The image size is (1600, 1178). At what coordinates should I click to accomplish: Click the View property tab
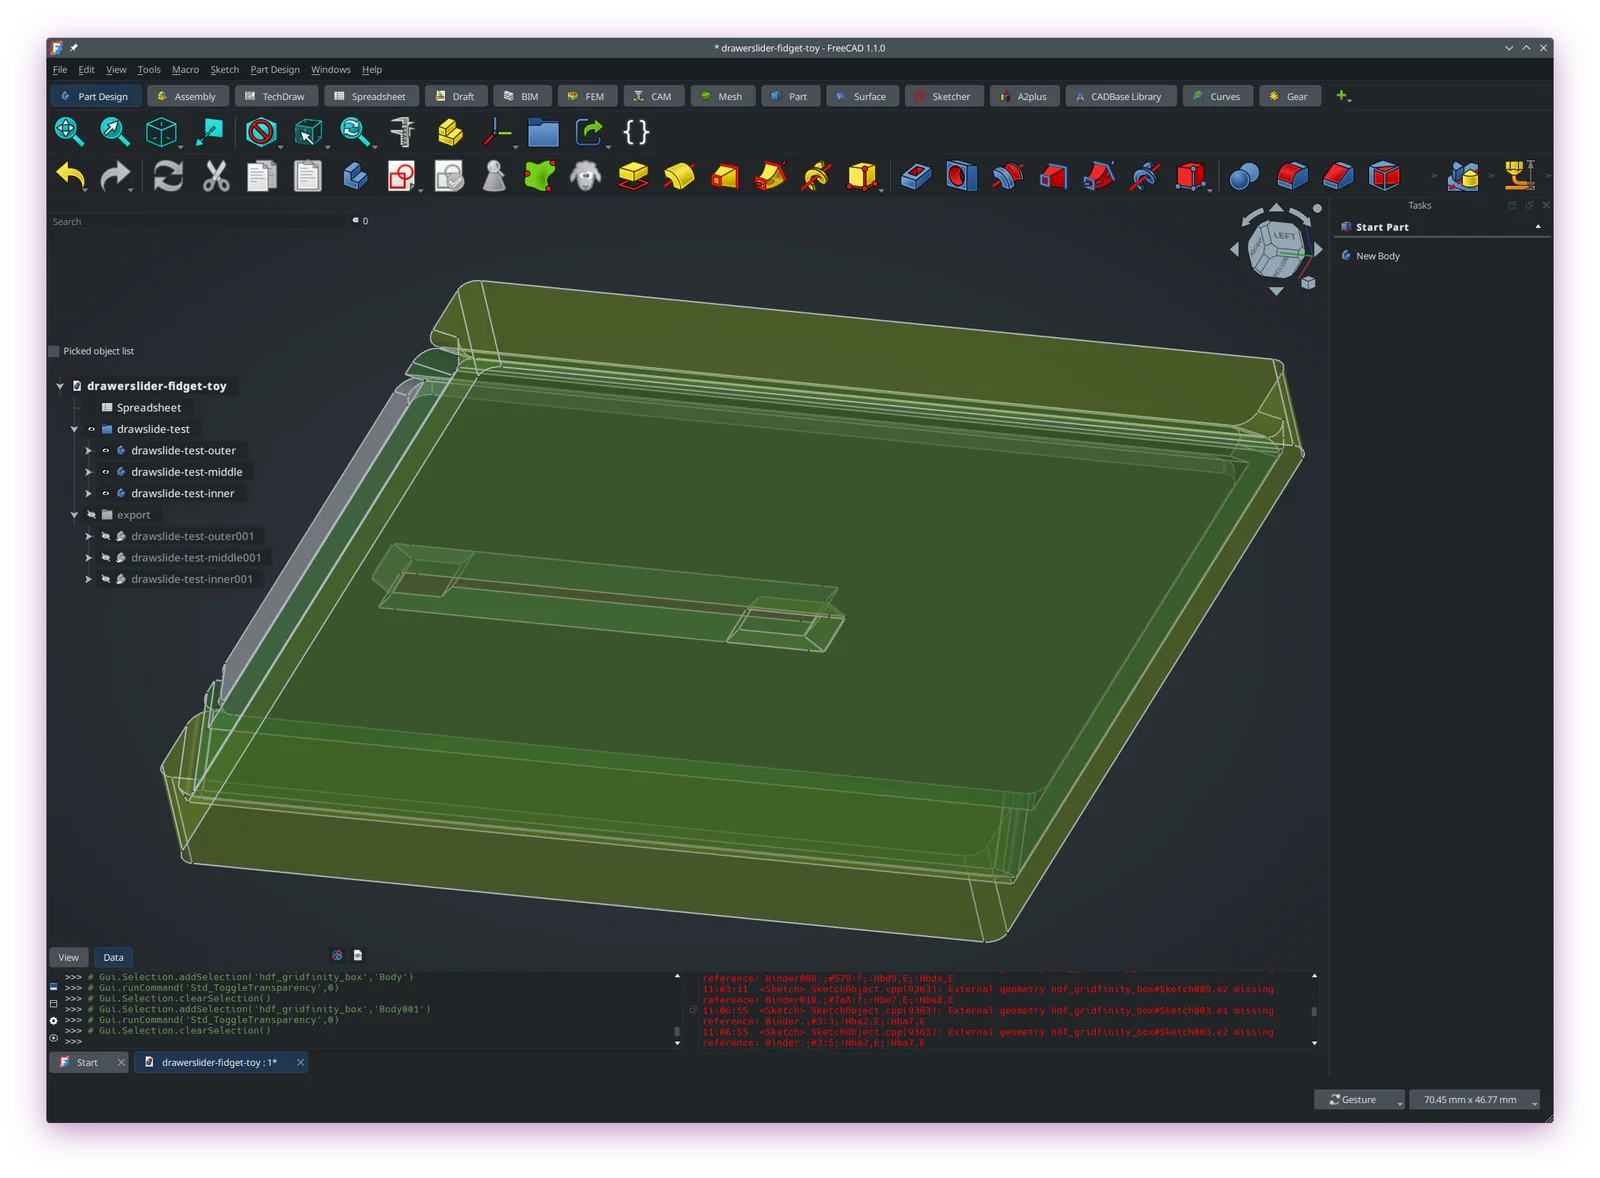(x=68, y=958)
